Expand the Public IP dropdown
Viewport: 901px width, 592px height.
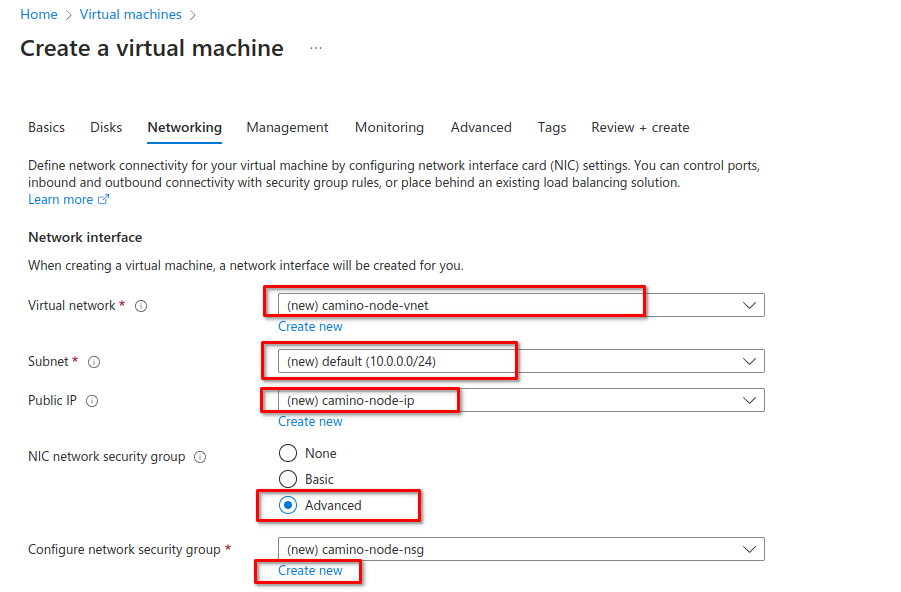tap(520, 400)
